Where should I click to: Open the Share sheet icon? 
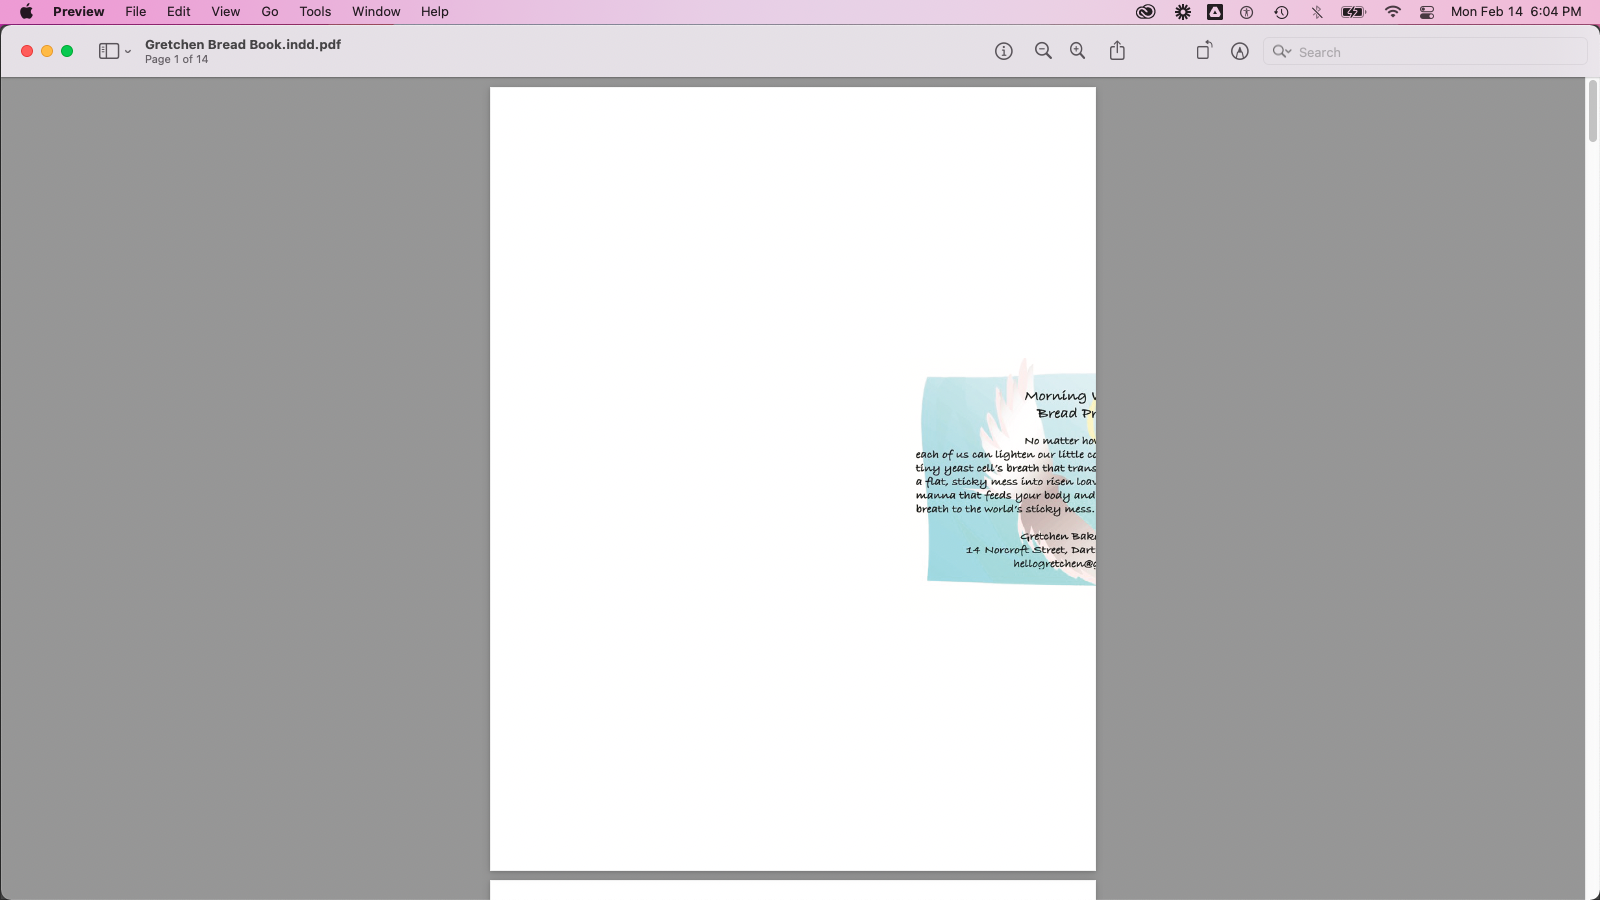[x=1117, y=50]
